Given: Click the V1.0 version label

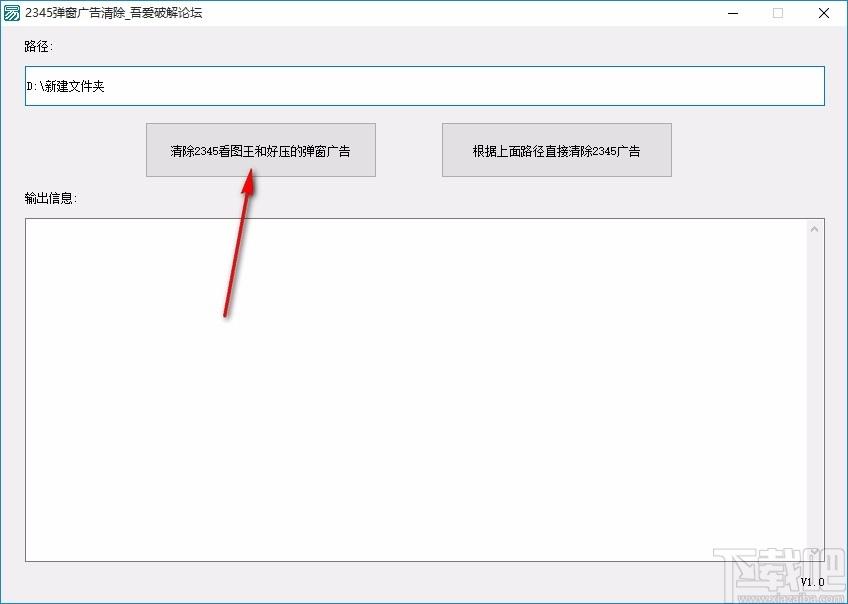Looking at the screenshot, I should (812, 582).
